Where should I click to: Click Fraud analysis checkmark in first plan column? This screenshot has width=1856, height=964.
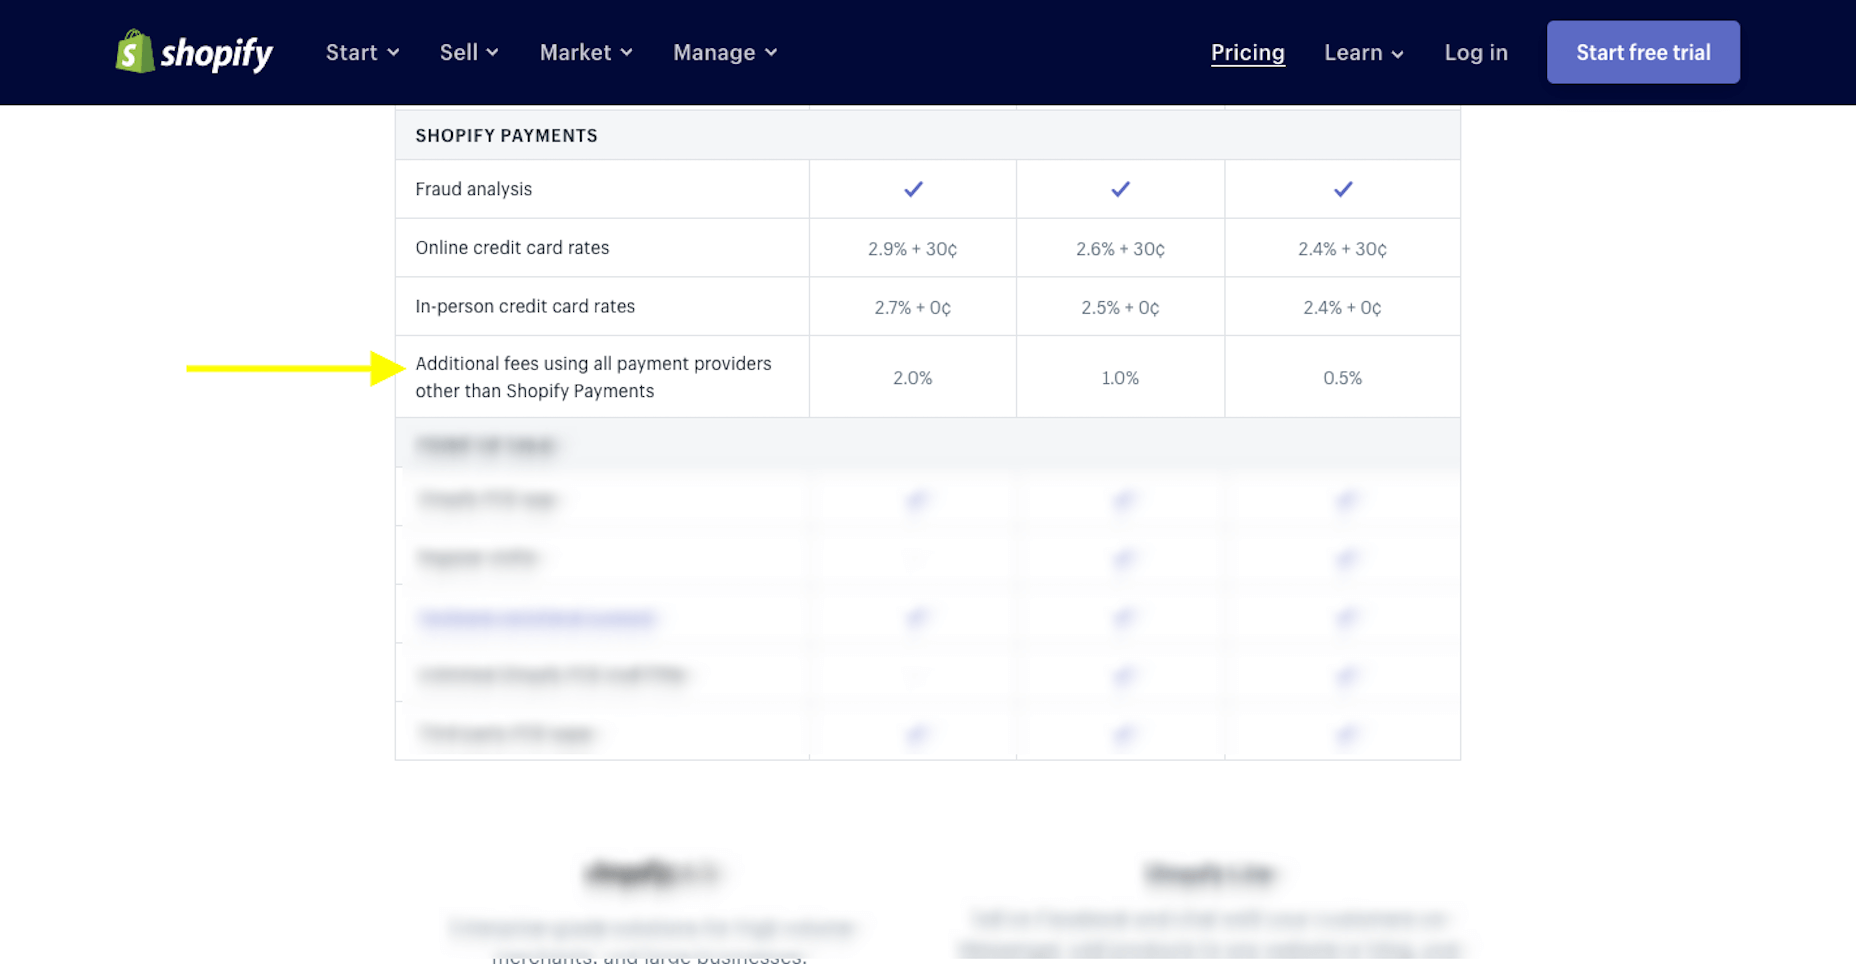913,189
